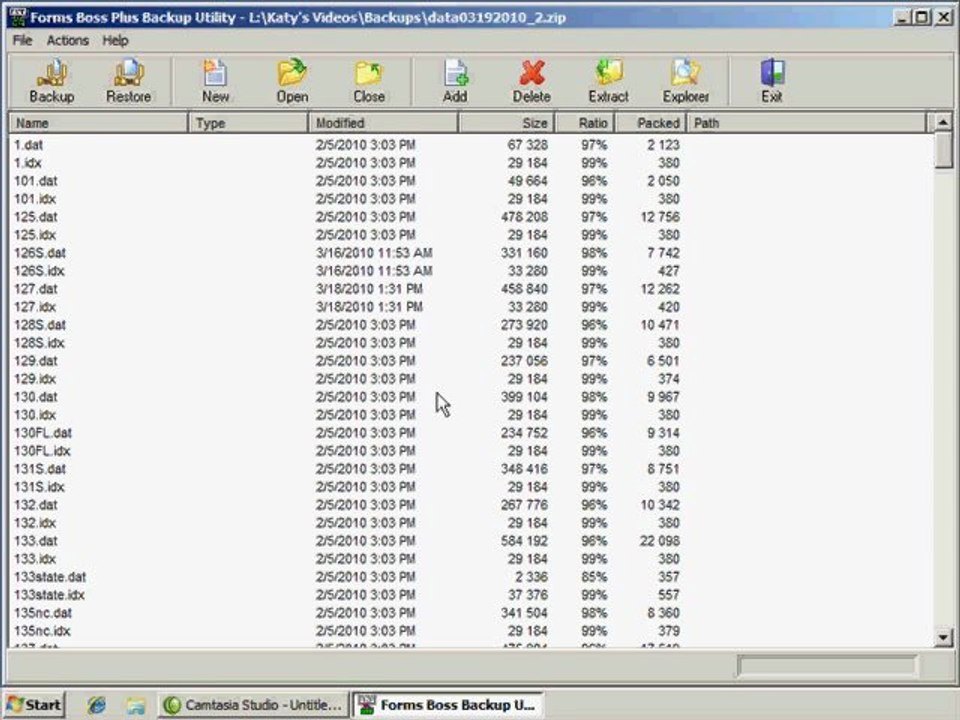Select the file 133.idx

click(x=35, y=559)
